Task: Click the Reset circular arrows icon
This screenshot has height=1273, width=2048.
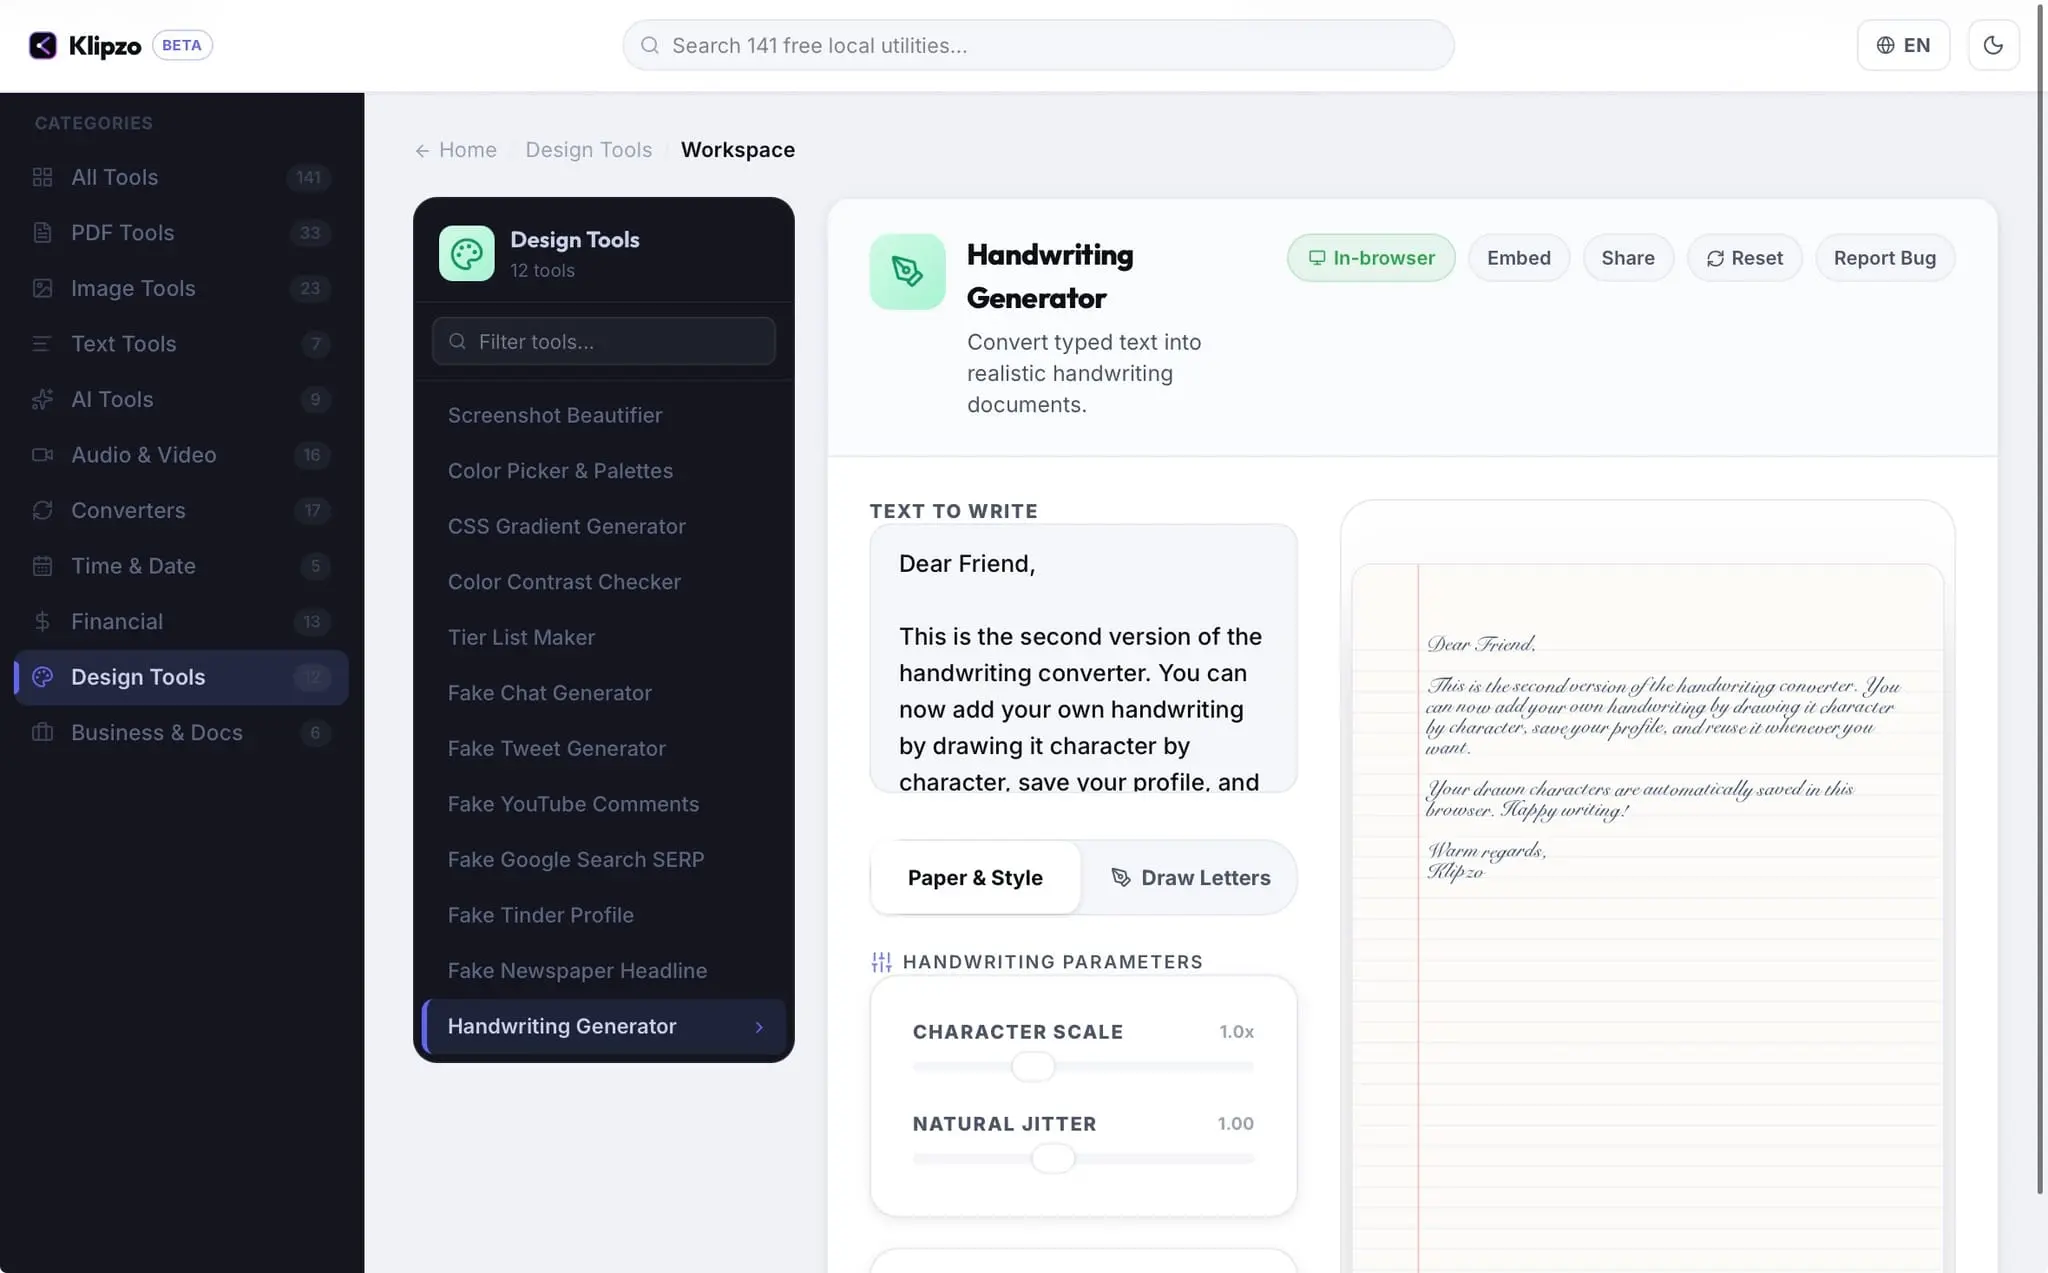Action: (1715, 258)
